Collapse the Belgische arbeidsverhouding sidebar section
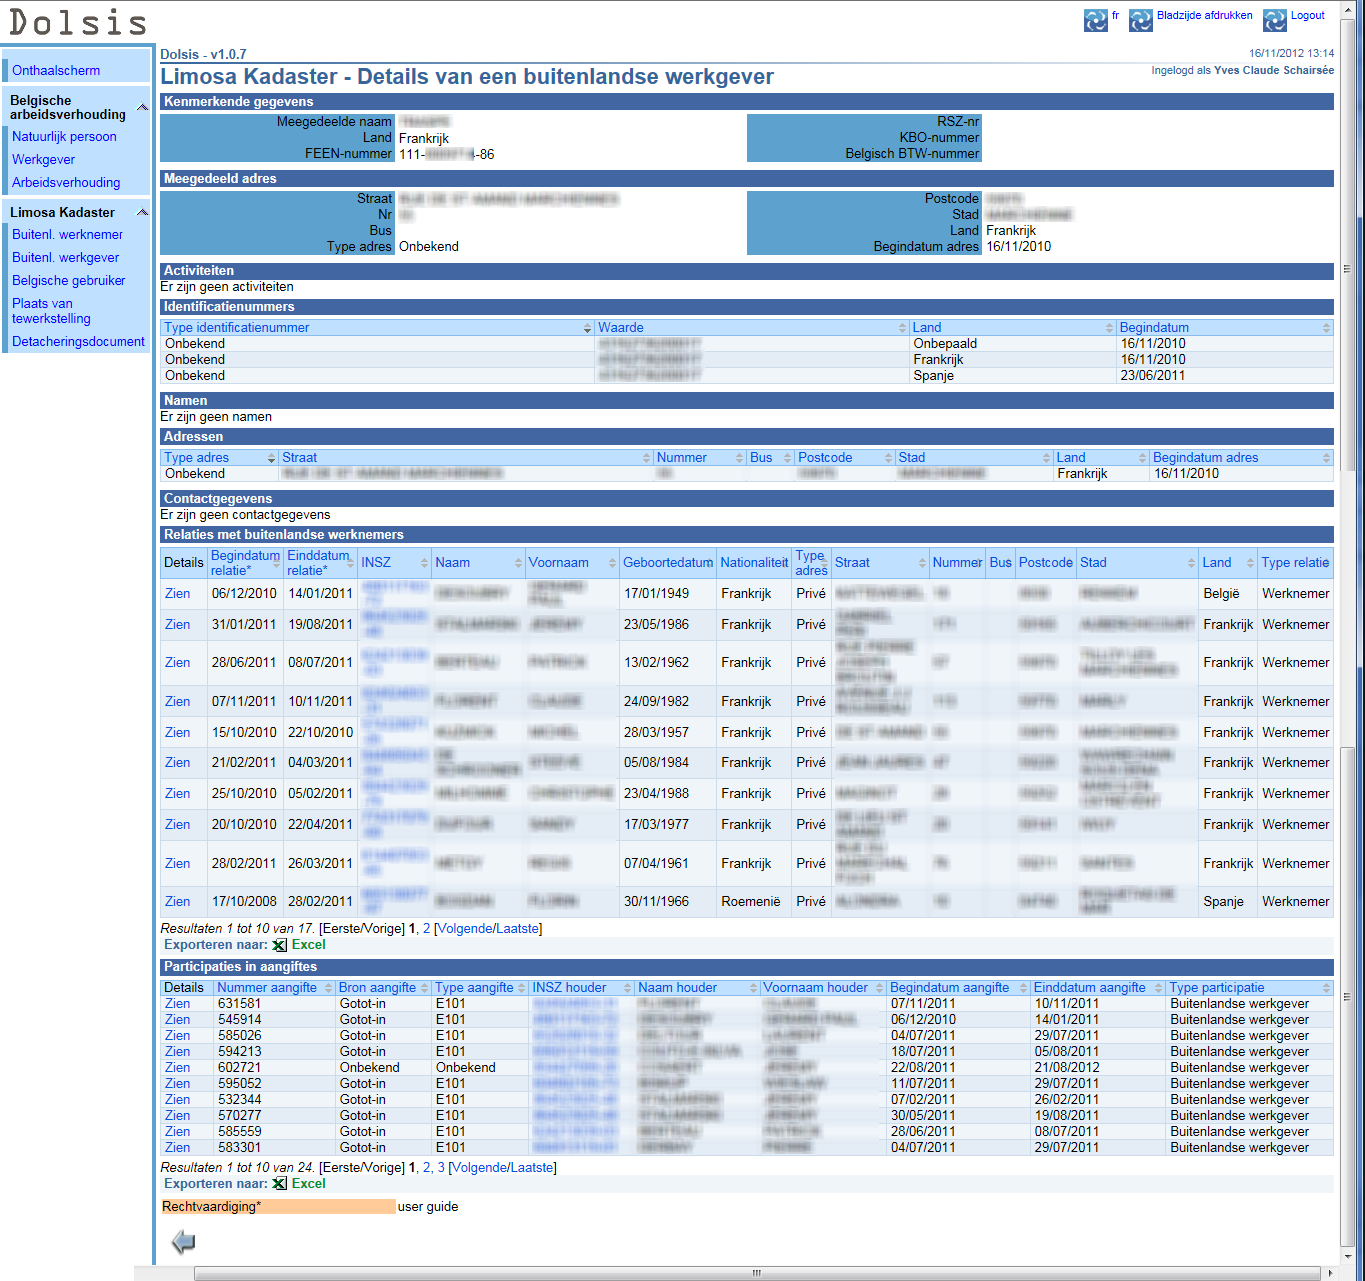 click(142, 107)
